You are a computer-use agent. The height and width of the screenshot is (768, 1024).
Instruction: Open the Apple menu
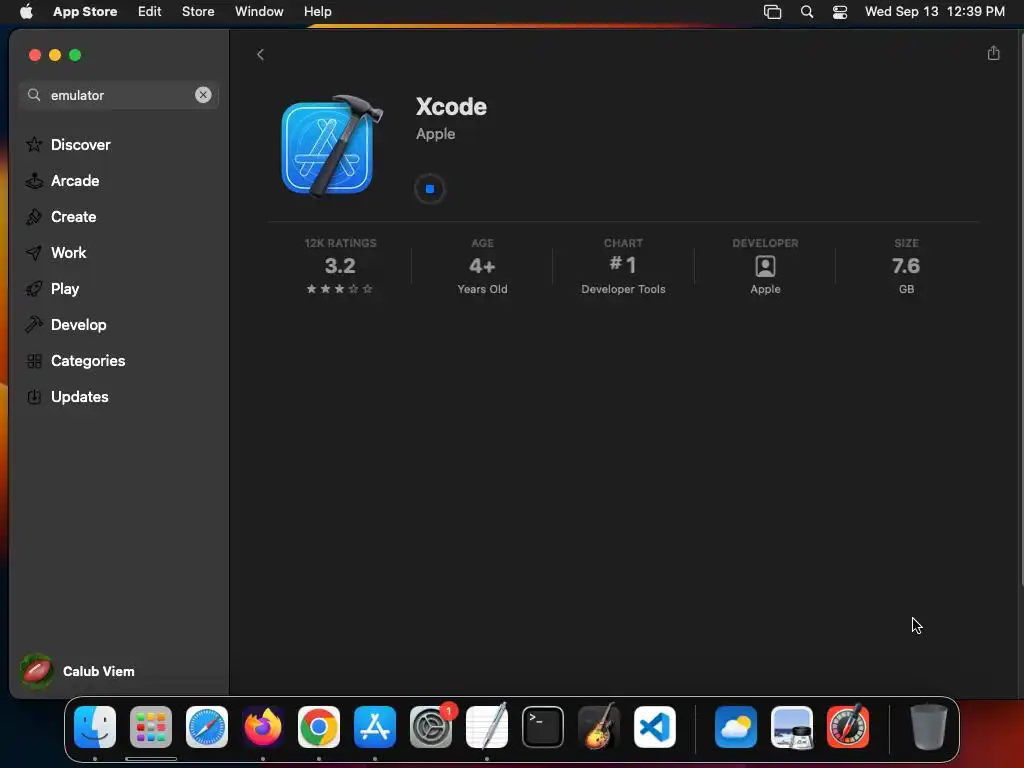(x=26, y=11)
